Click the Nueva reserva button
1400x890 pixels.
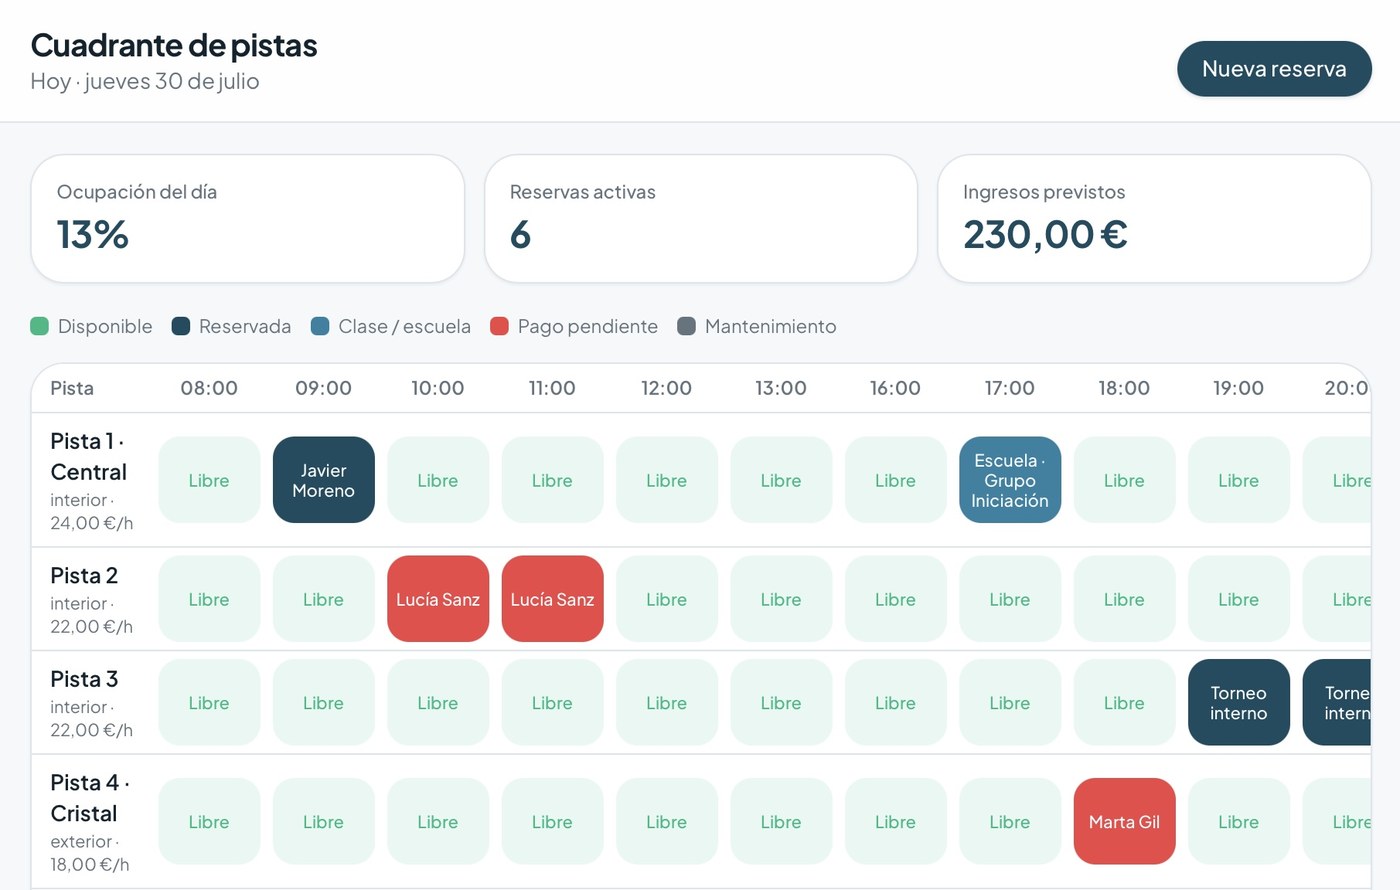pyautogui.click(x=1274, y=69)
